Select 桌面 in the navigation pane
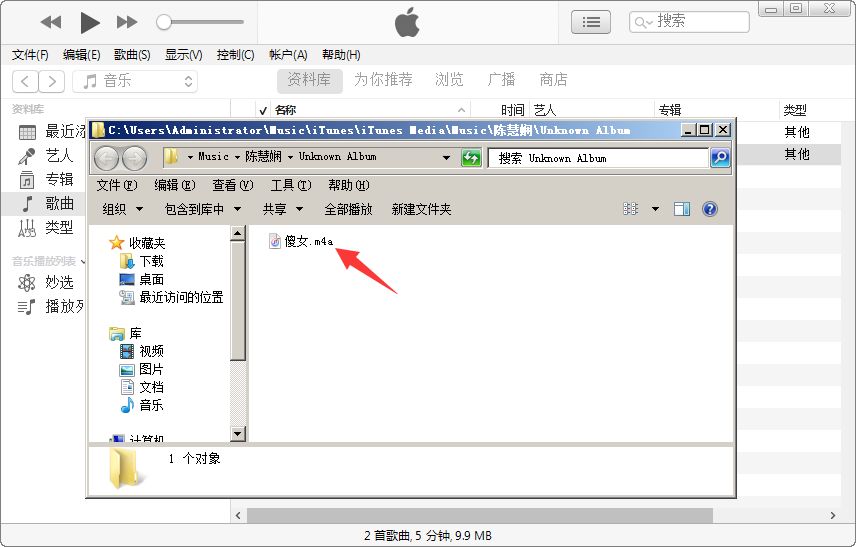Image resolution: width=856 pixels, height=547 pixels. pos(151,279)
